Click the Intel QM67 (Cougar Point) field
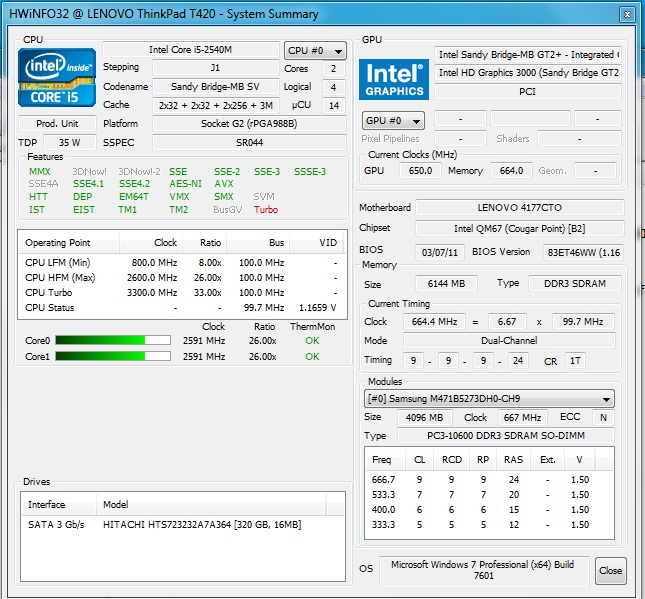645x599 pixels. tap(520, 228)
